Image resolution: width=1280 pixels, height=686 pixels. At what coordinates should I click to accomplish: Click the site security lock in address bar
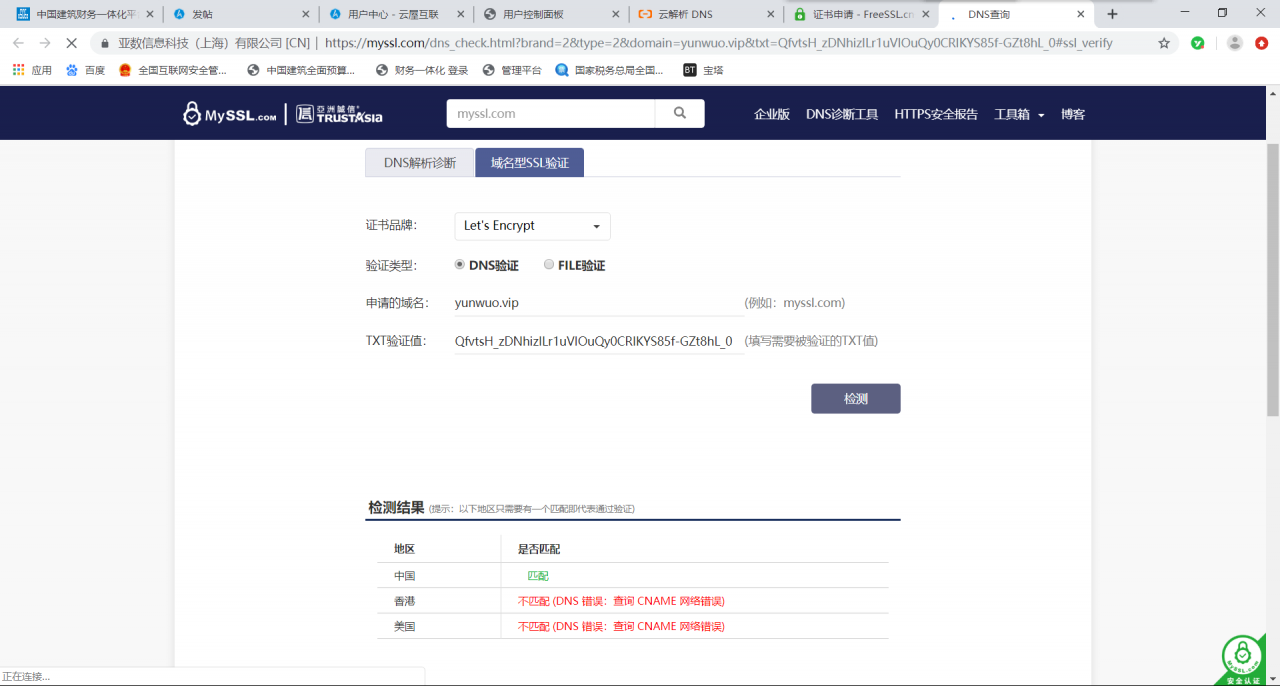coord(105,44)
